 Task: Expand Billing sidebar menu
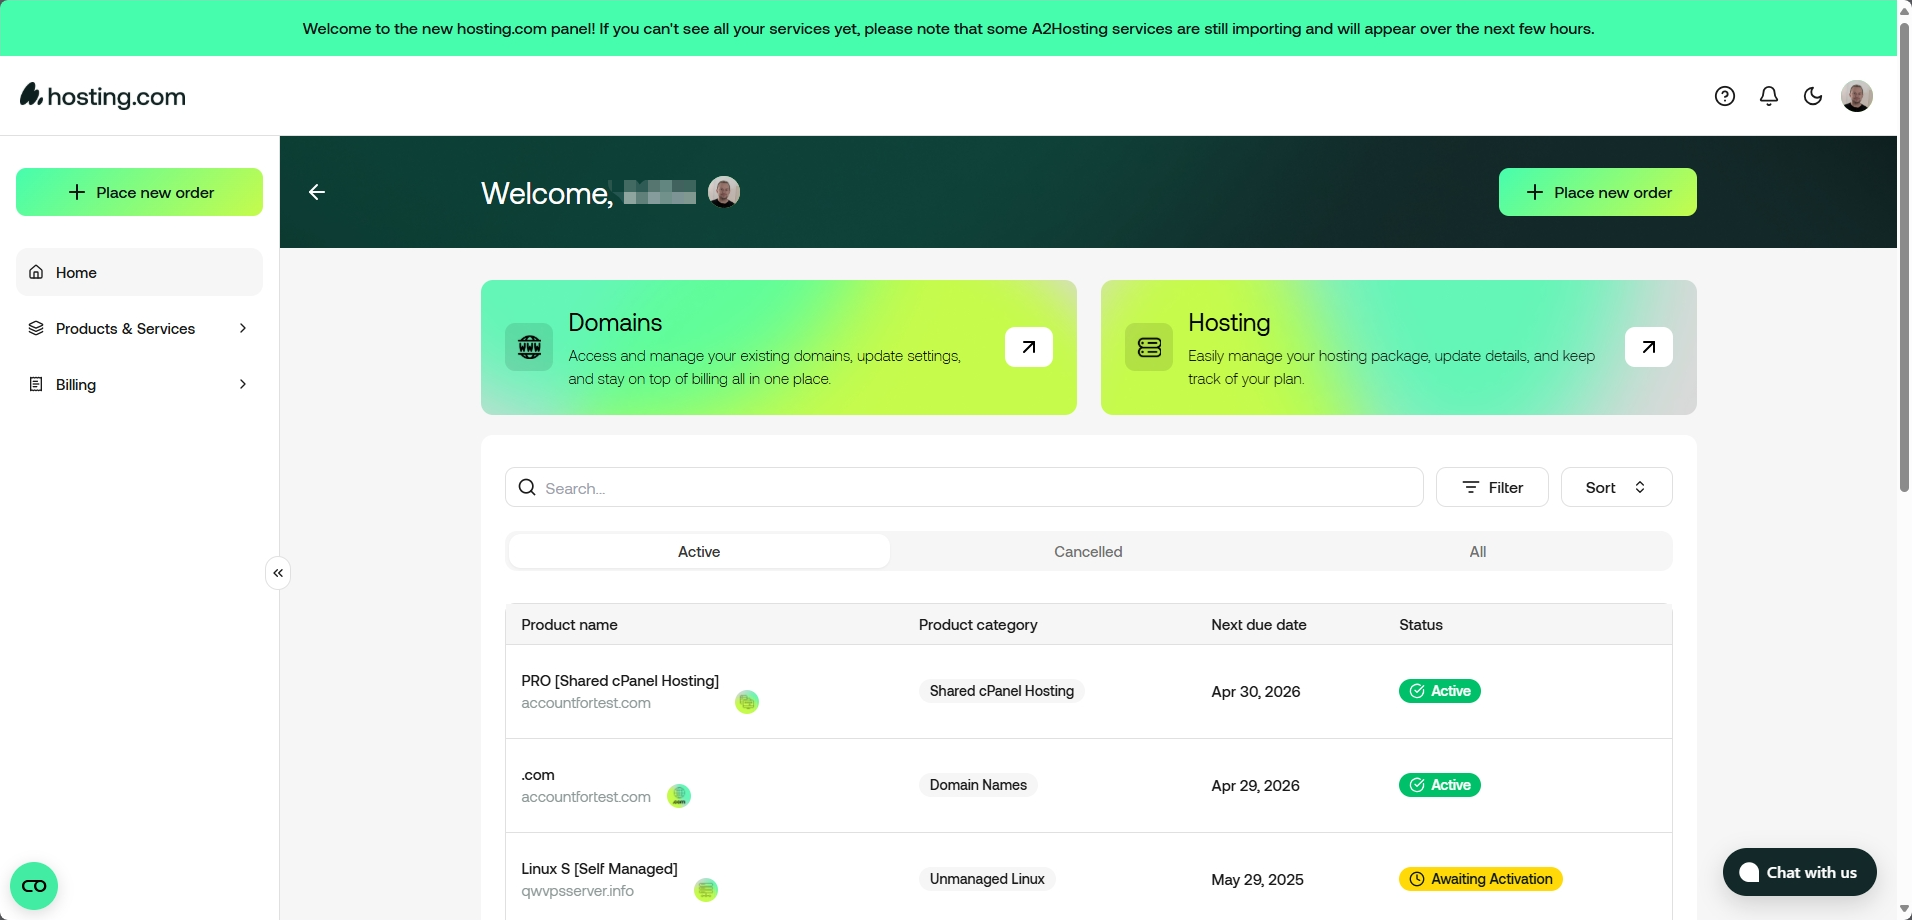coord(139,384)
